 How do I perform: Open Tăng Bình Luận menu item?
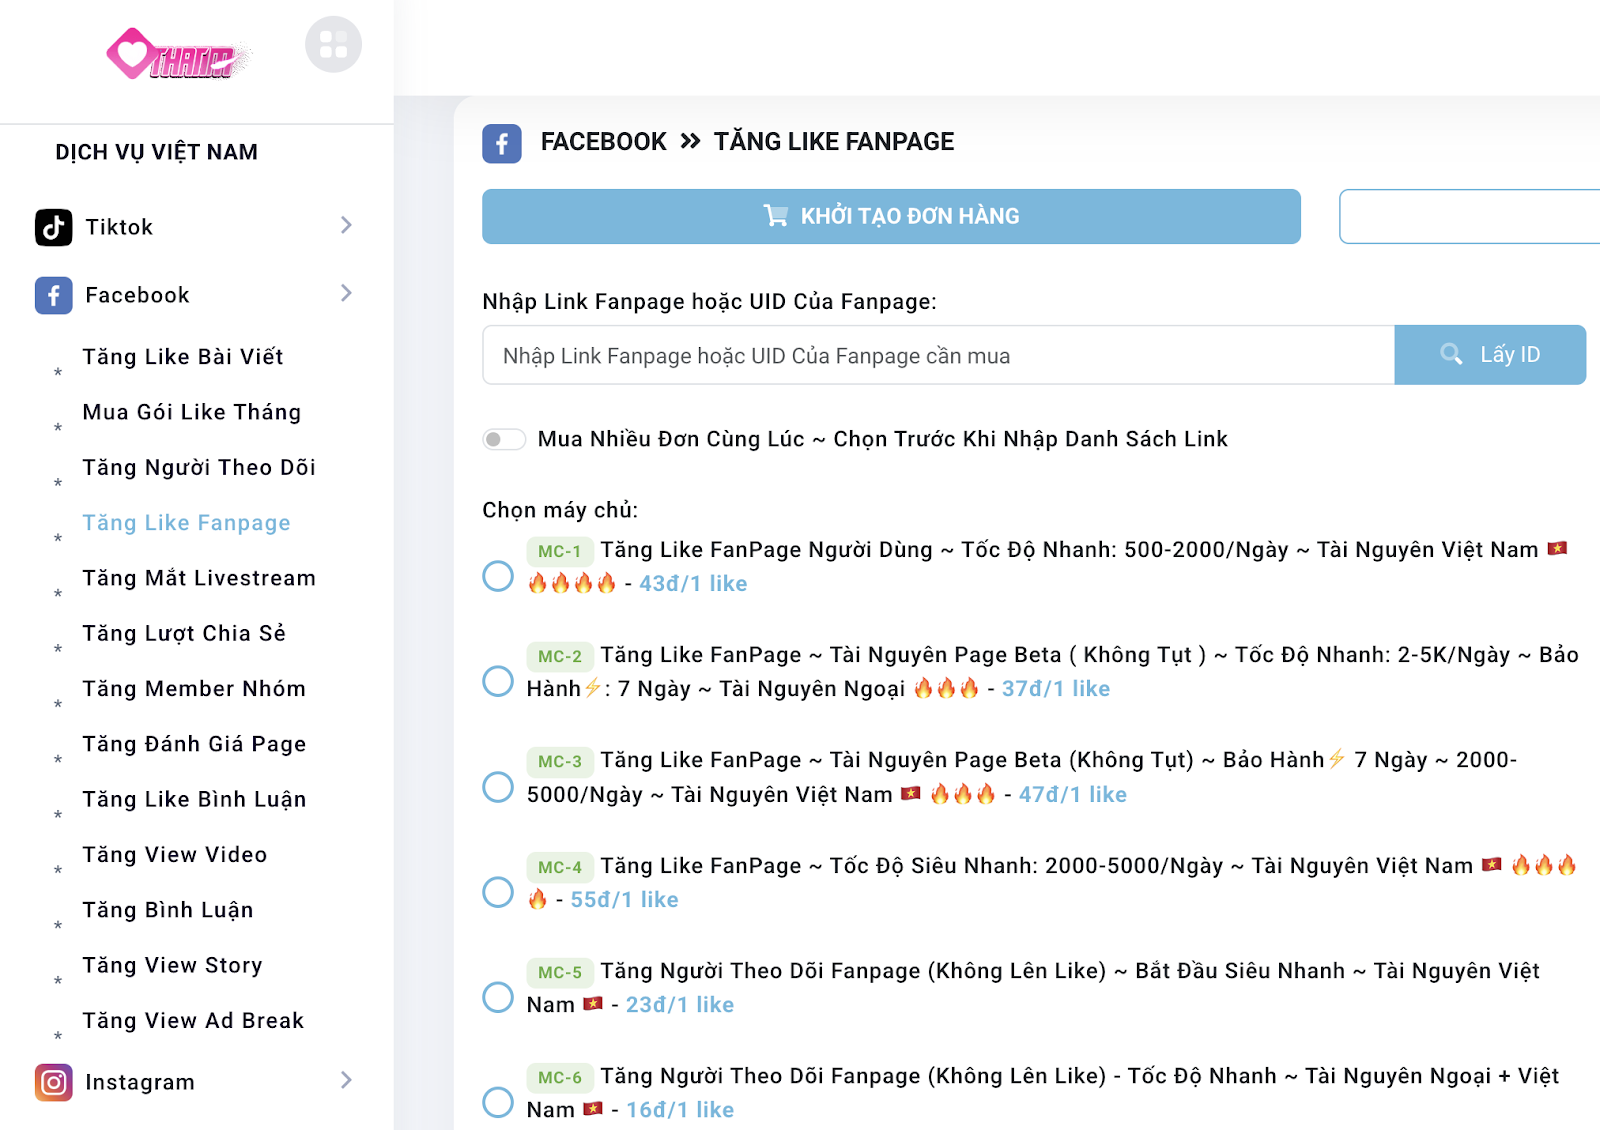pos(168,910)
